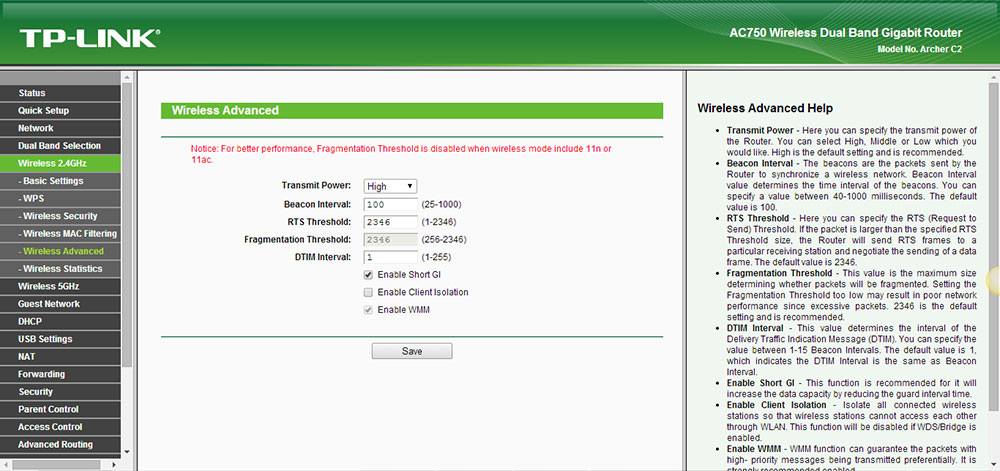Click the Wireless Advanced page heading
The image size is (1000, 471).
point(225,110)
